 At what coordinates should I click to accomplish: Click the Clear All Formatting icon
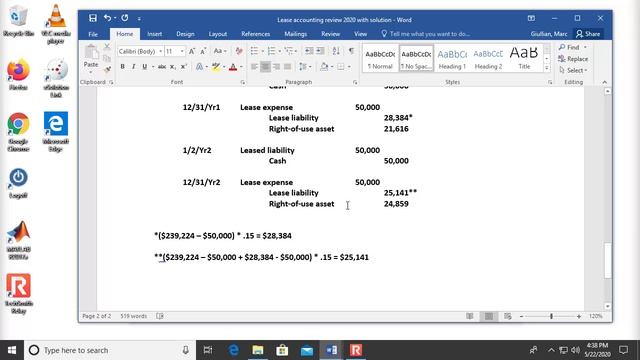pos(239,51)
